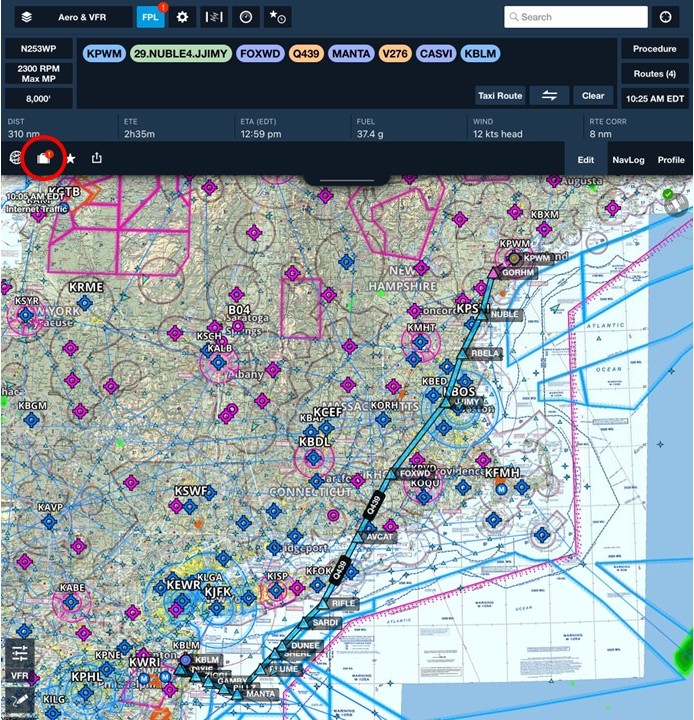Image resolution: width=694 pixels, height=720 pixels.
Task: Tap the center-on-location crosshair icon
Action: 666,17
